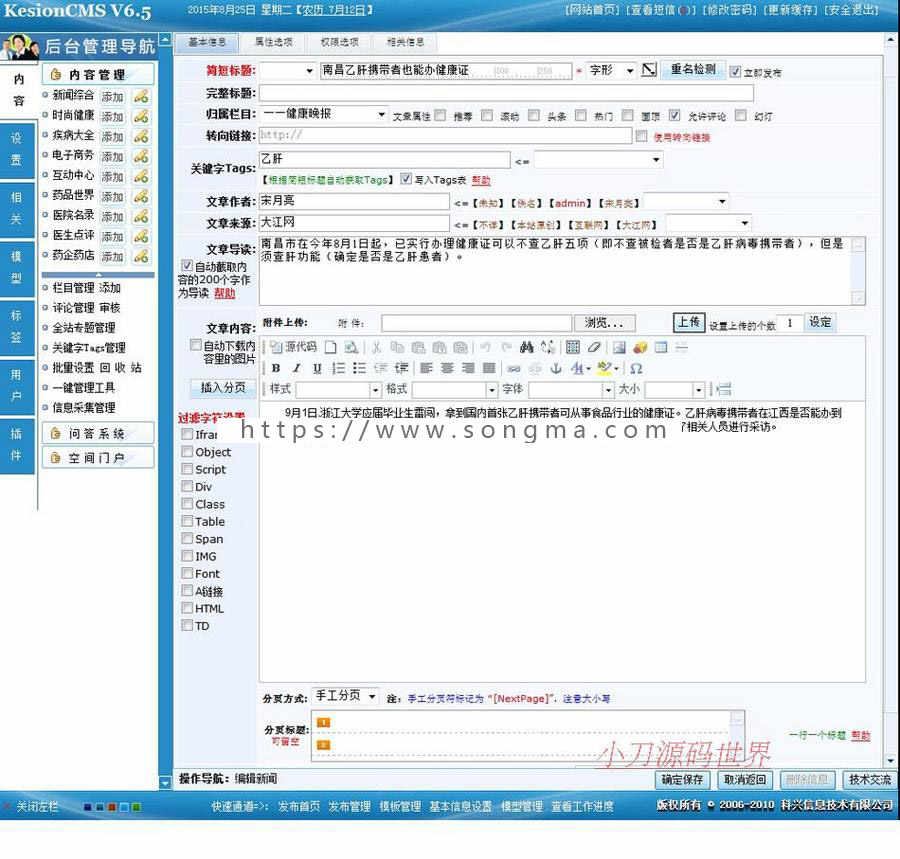Click the insert hyperlink icon
Image resolution: width=900 pixels, height=859 pixels.
pos(514,368)
